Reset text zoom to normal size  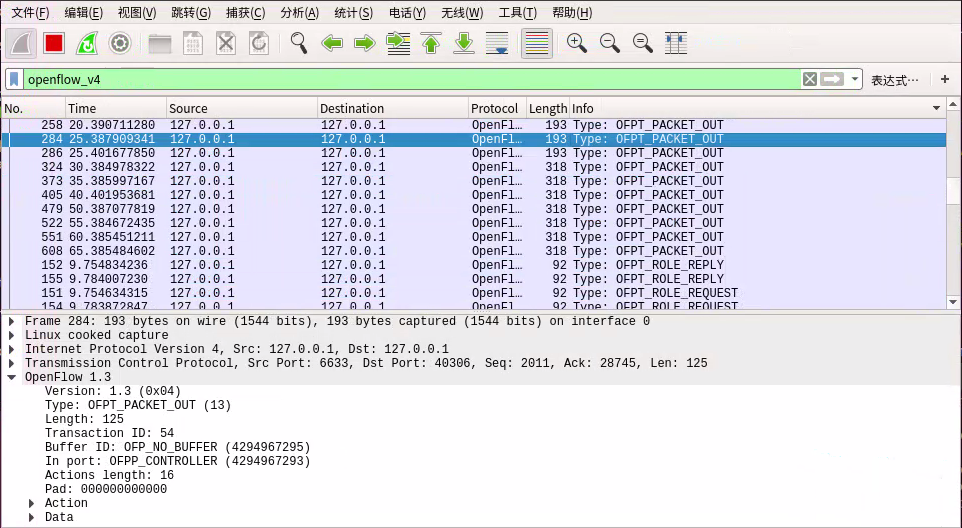click(x=643, y=43)
